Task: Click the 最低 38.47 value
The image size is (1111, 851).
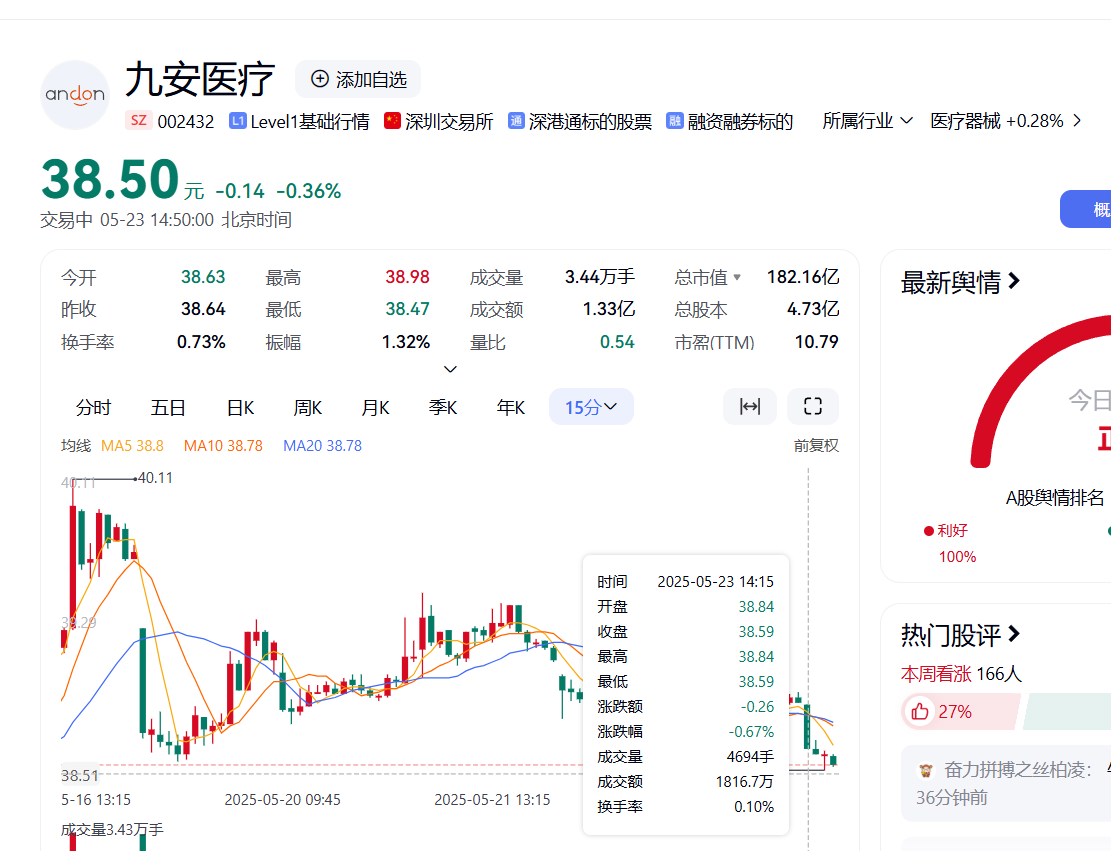Action: click(x=407, y=309)
